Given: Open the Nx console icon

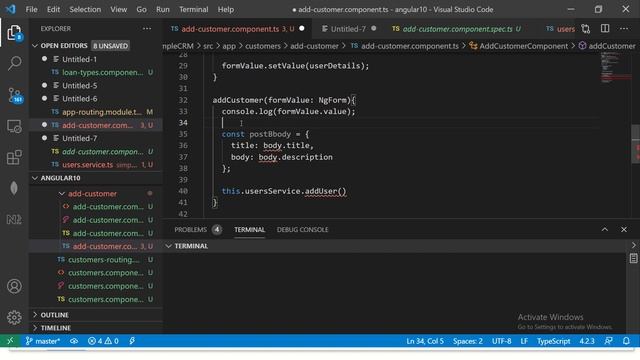Looking at the screenshot, I should coord(14,220).
